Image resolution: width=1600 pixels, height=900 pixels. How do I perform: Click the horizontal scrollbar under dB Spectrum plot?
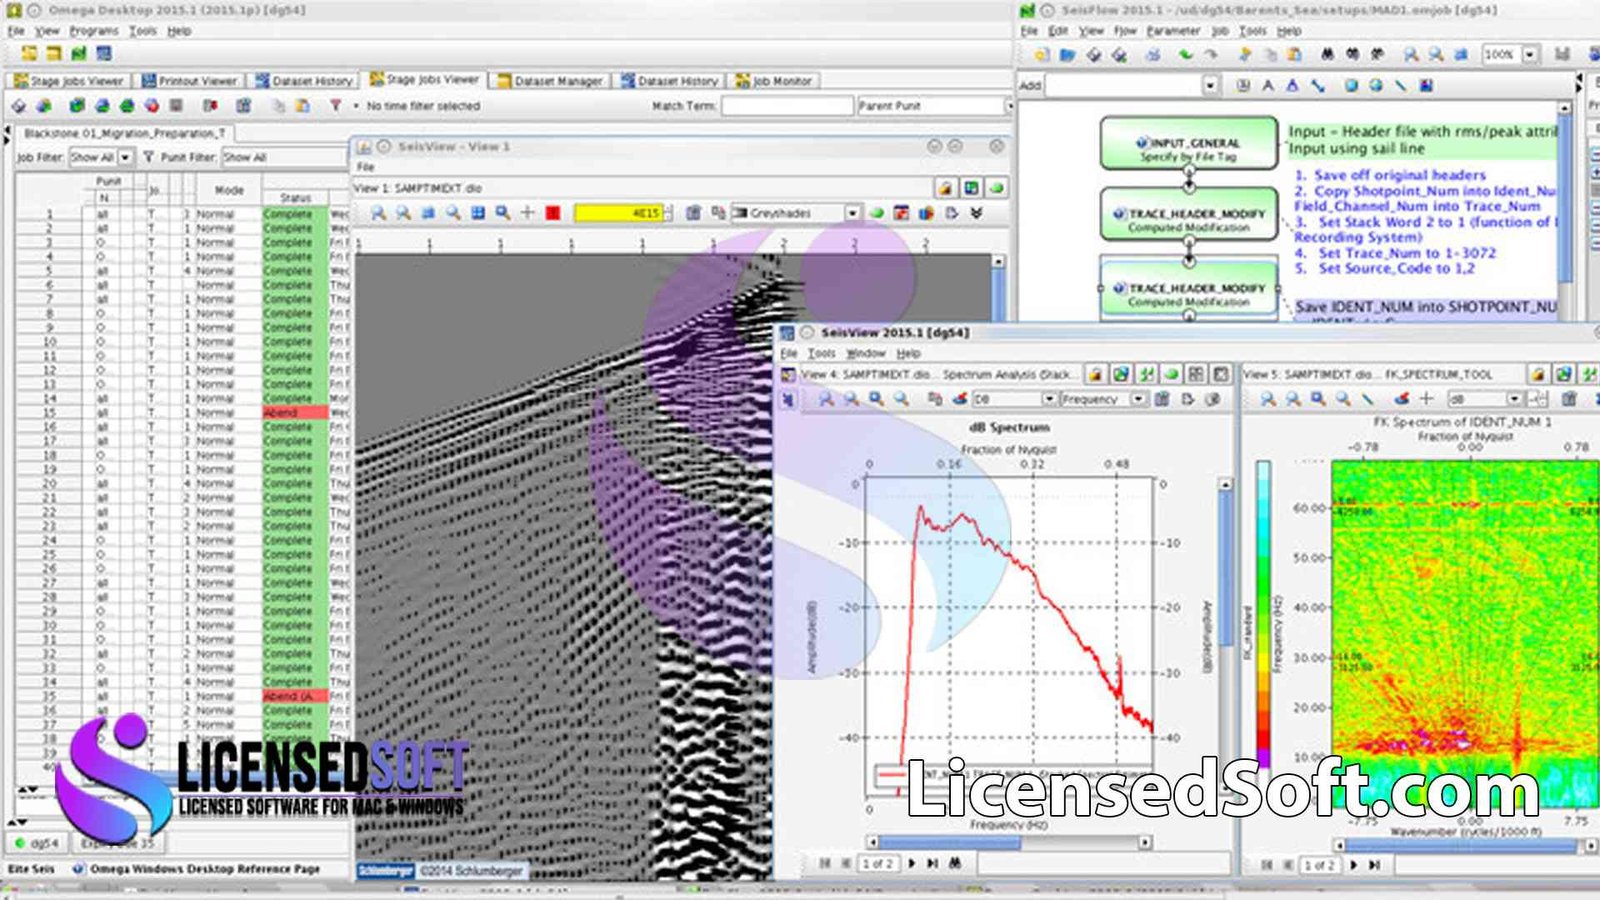coord(1008,842)
